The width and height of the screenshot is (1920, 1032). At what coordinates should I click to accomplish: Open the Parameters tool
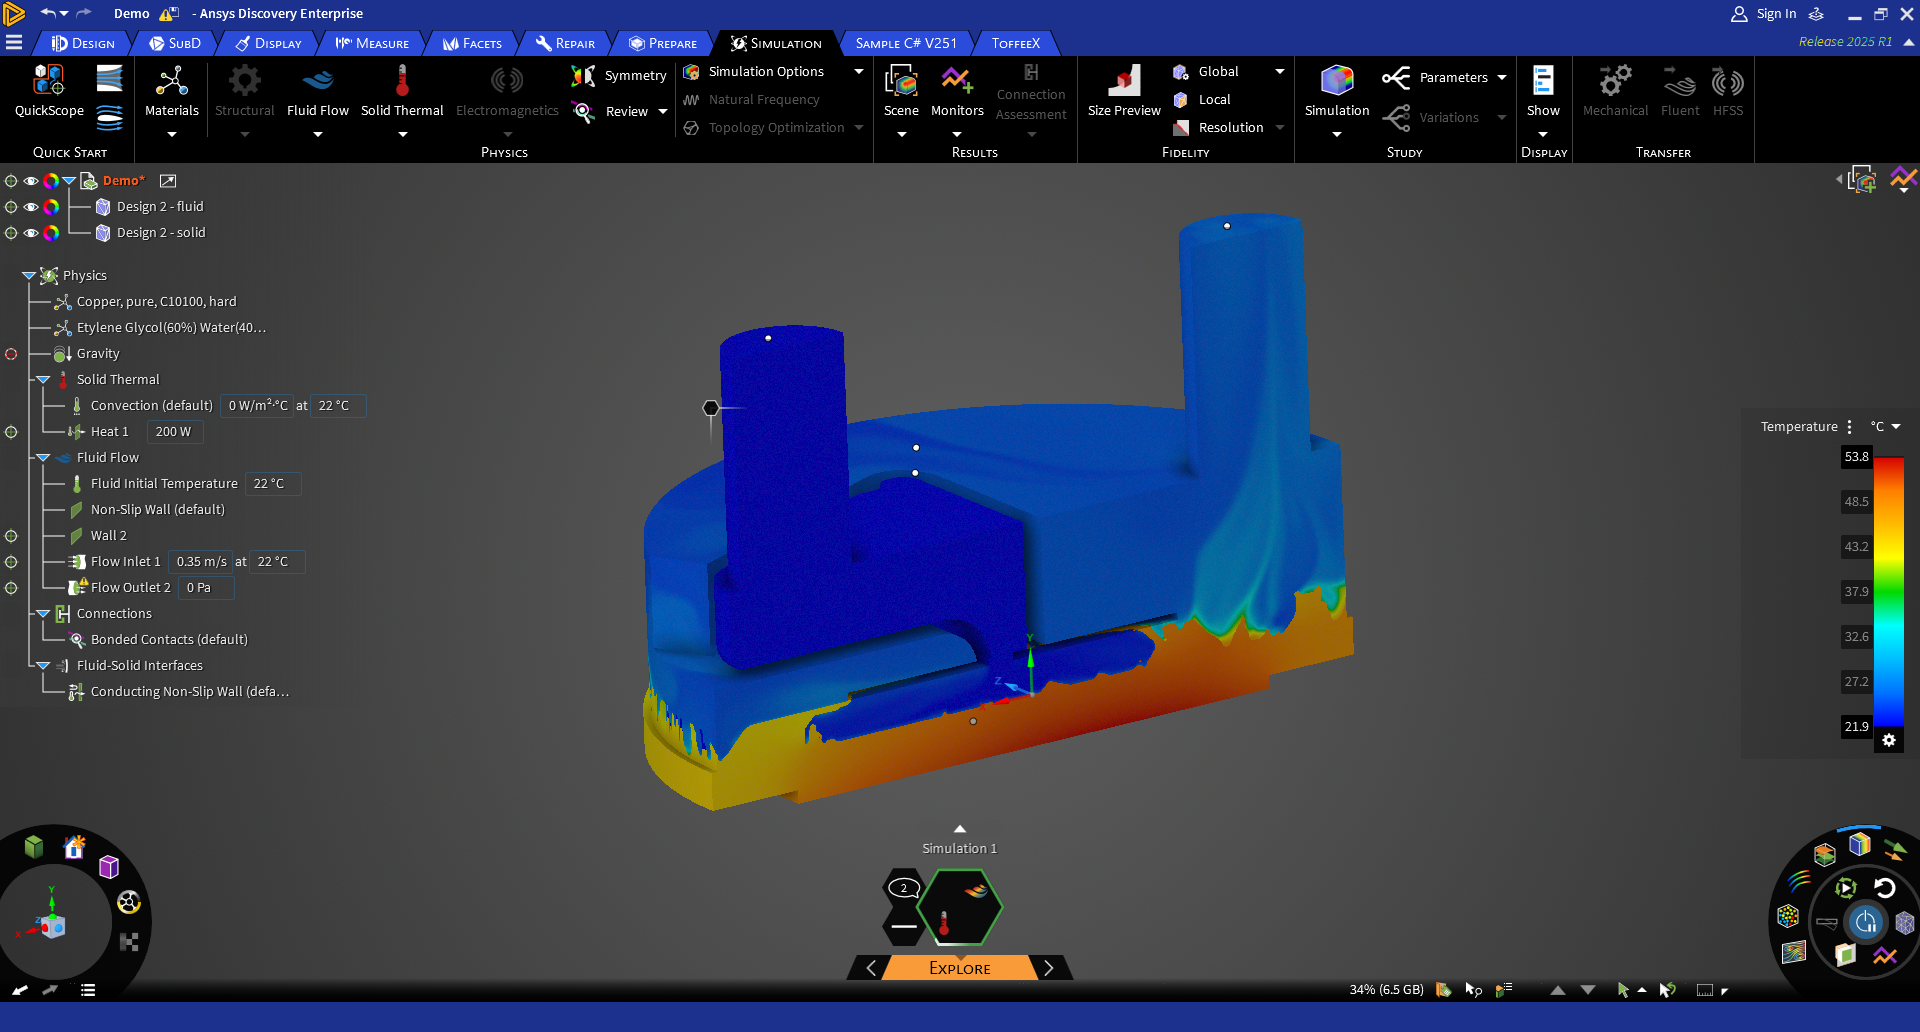pyautogui.click(x=1436, y=78)
